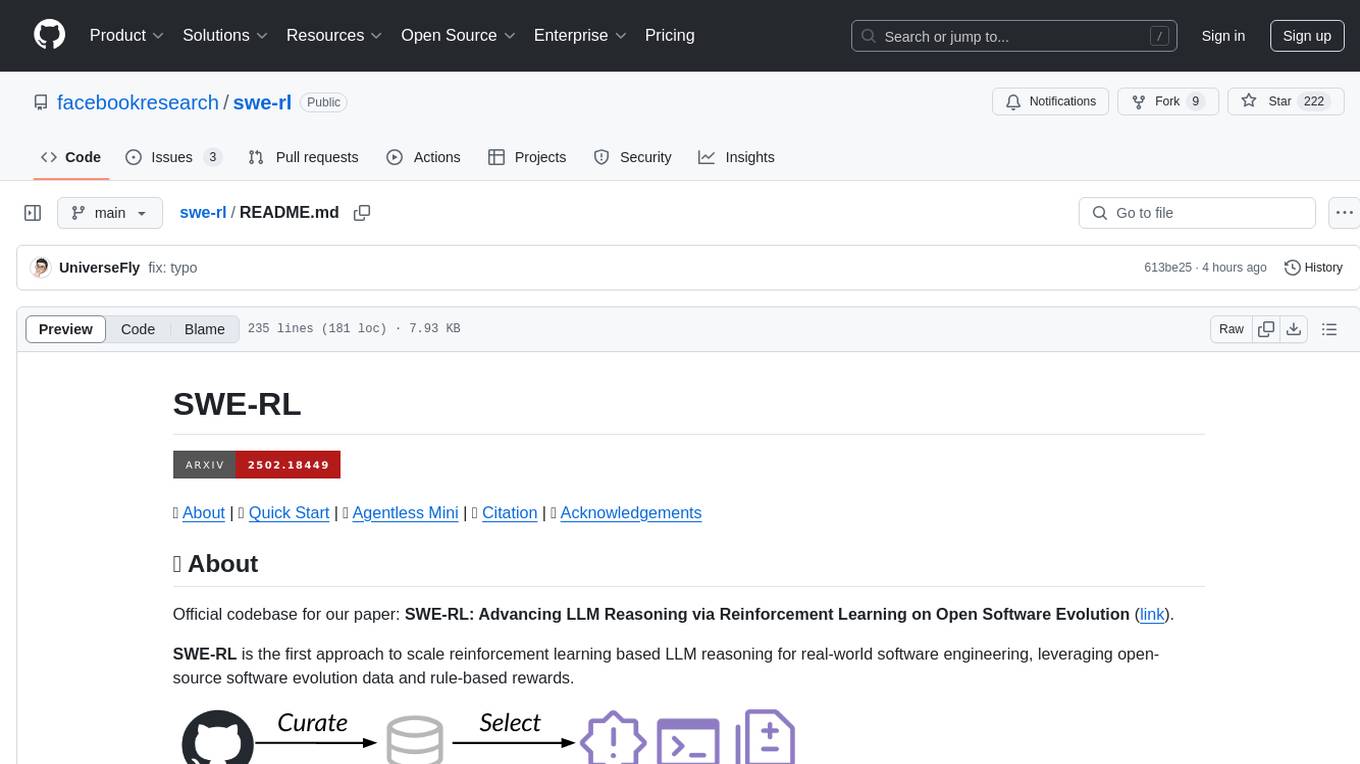The height and width of the screenshot is (764, 1360).
Task: View the file History
Action: click(1313, 267)
